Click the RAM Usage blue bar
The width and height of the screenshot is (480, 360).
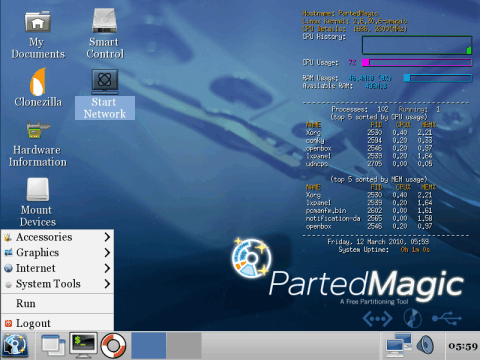tap(438, 78)
